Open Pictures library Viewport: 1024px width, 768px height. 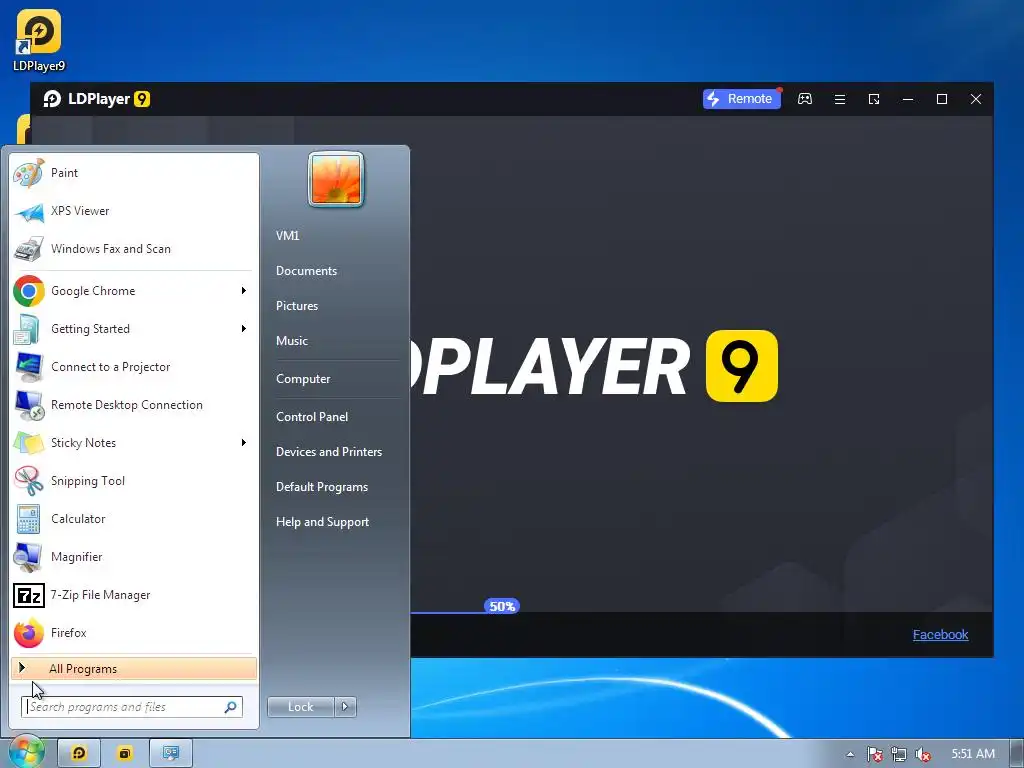pos(296,306)
